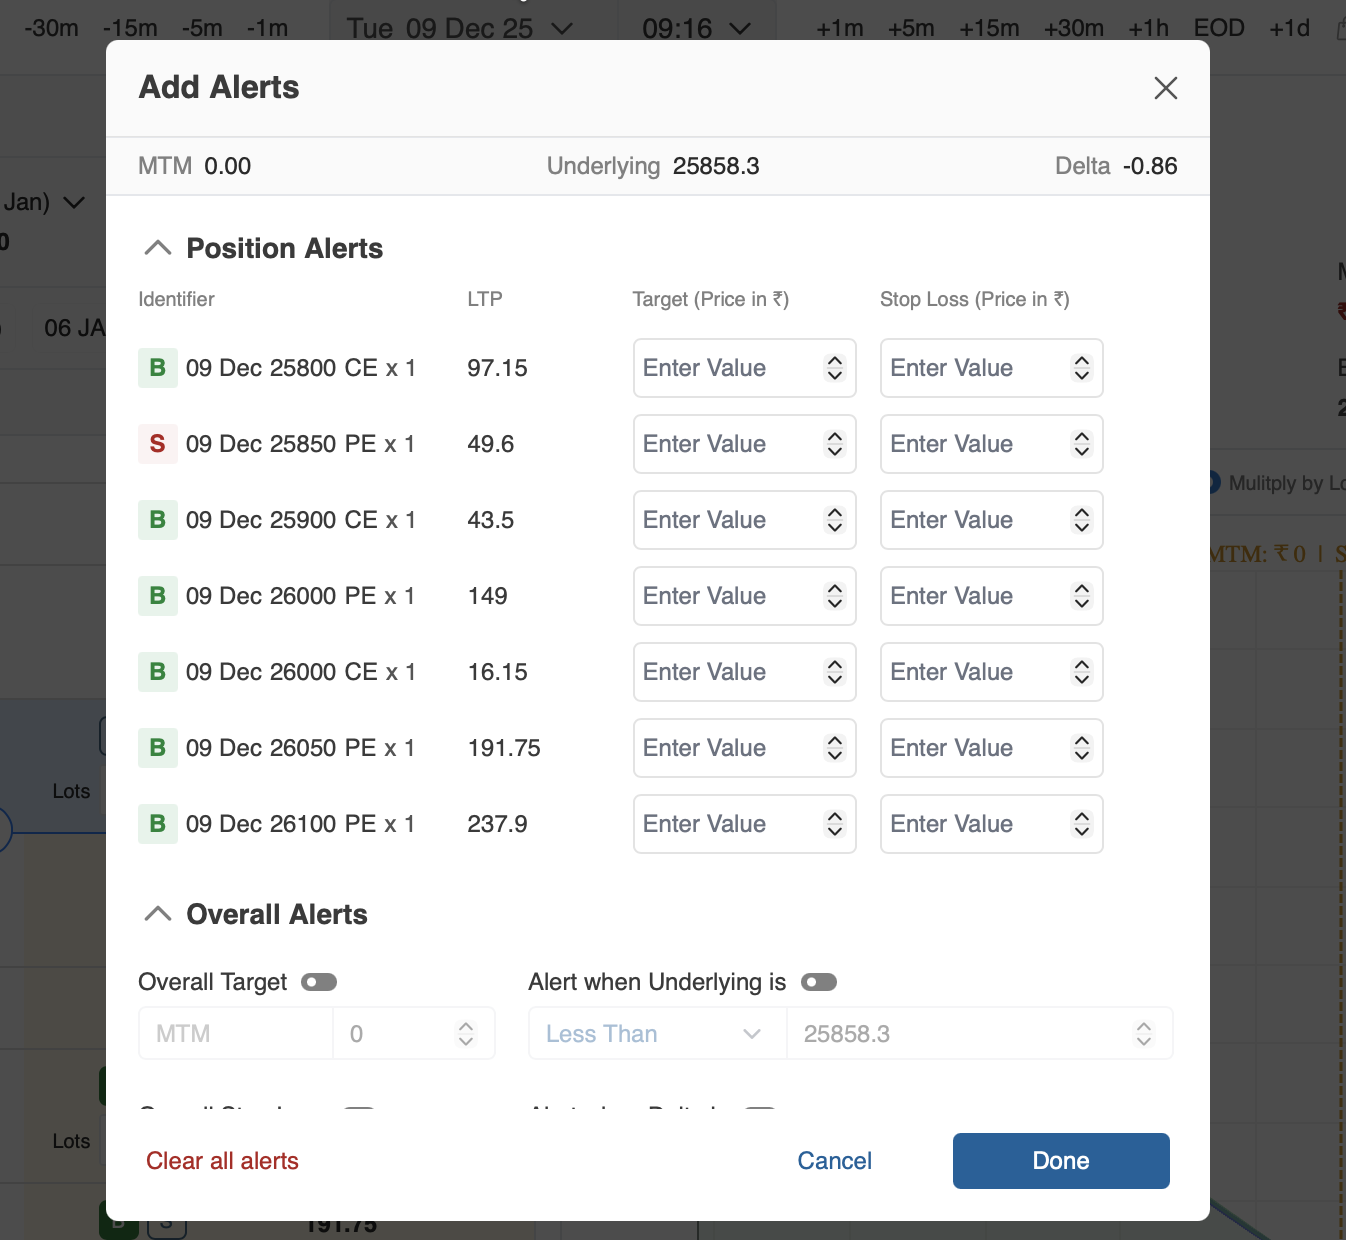The height and width of the screenshot is (1240, 1346).
Task: Open the 09:16 time dropdown
Action: [696, 28]
